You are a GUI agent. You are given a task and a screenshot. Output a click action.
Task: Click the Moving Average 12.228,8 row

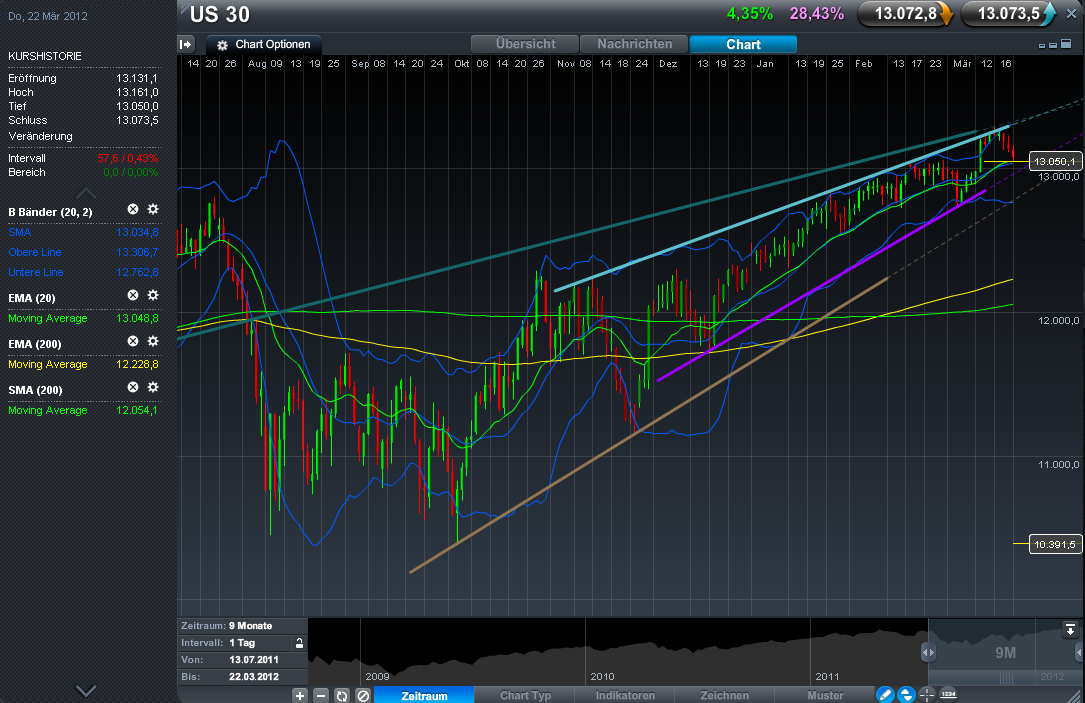83,364
